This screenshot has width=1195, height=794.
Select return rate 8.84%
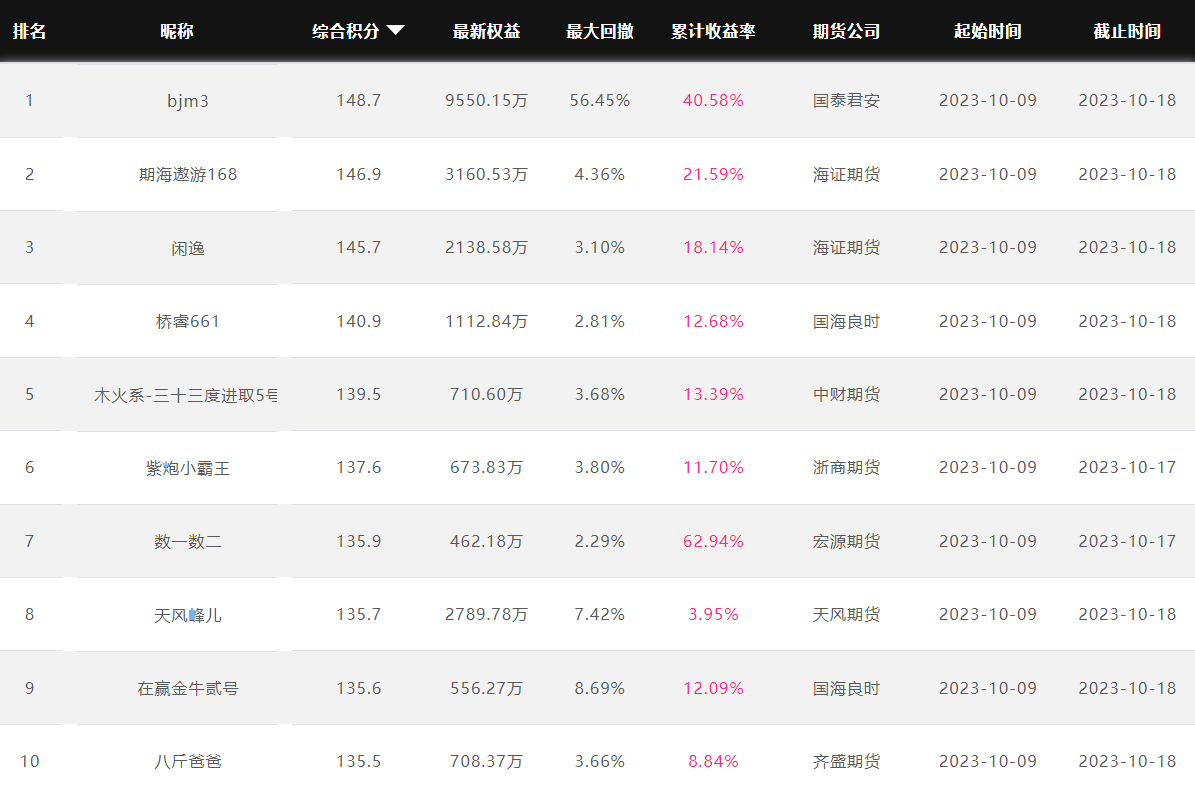713,761
